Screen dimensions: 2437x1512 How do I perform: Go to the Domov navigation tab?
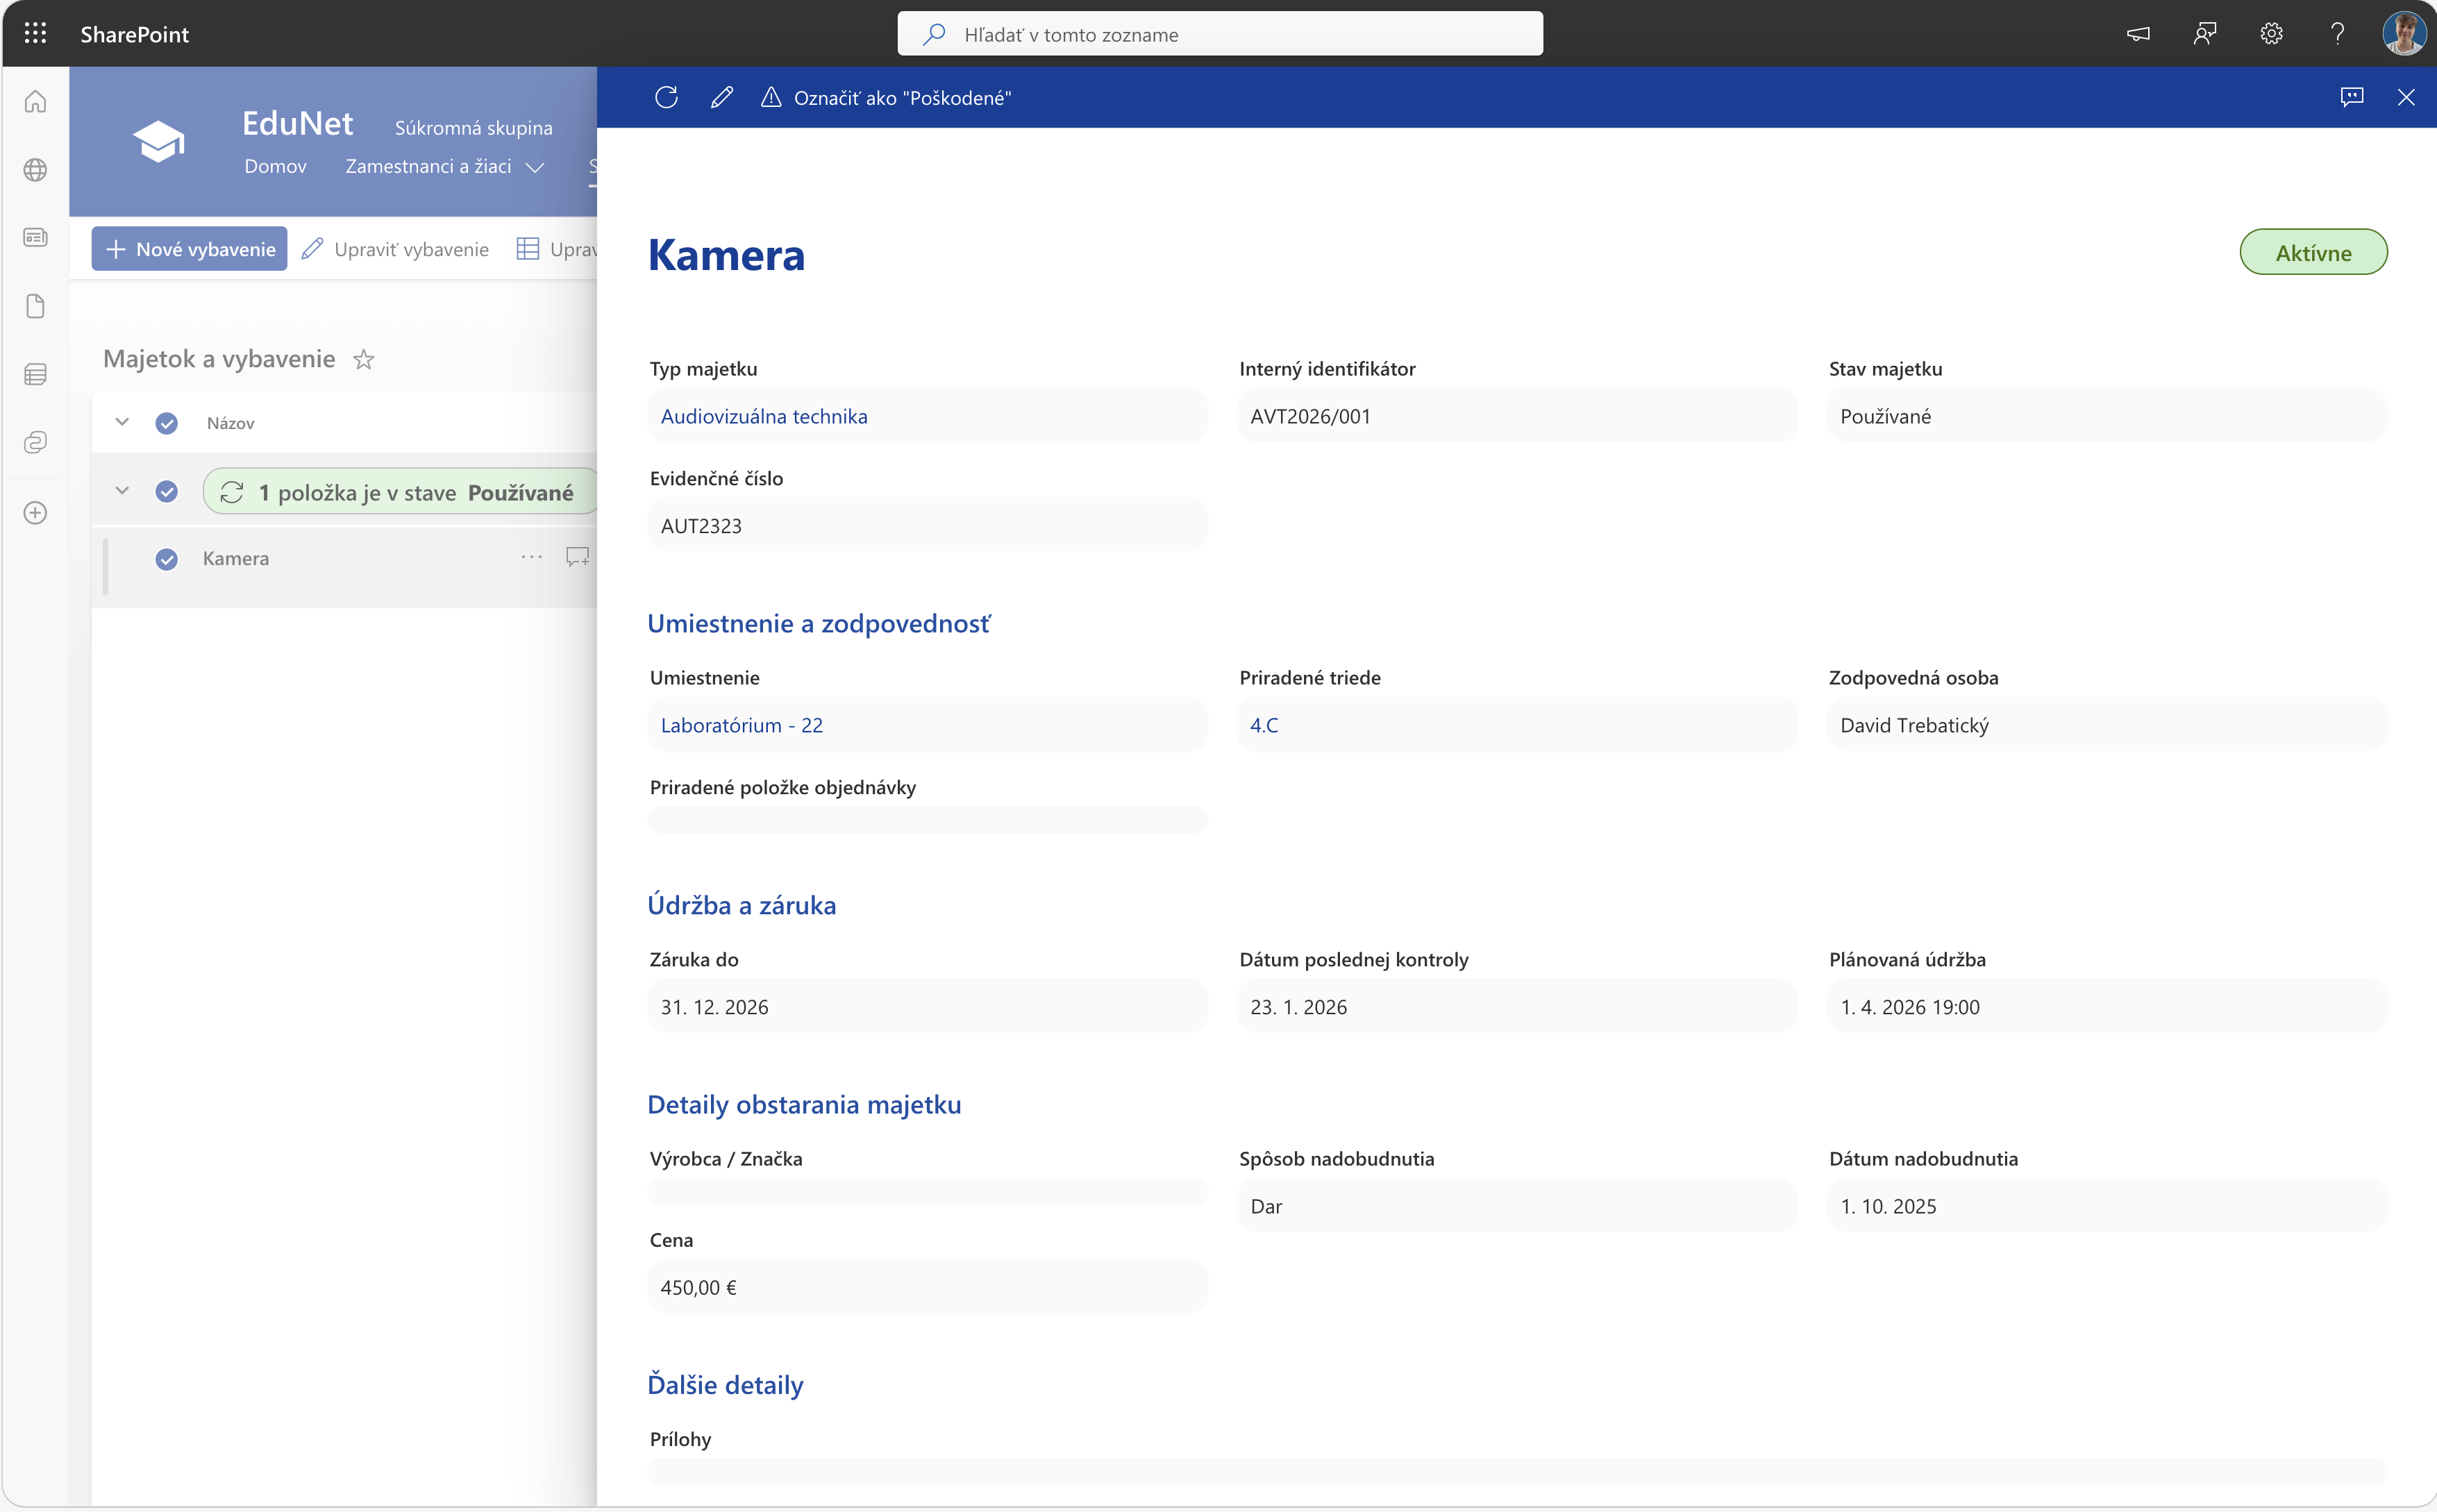click(275, 166)
